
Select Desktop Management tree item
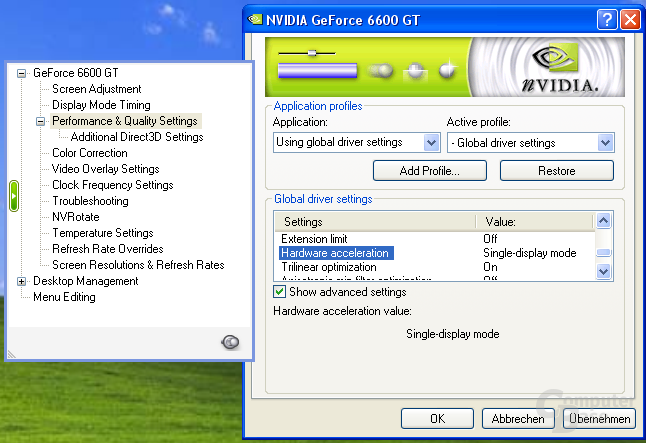86,281
